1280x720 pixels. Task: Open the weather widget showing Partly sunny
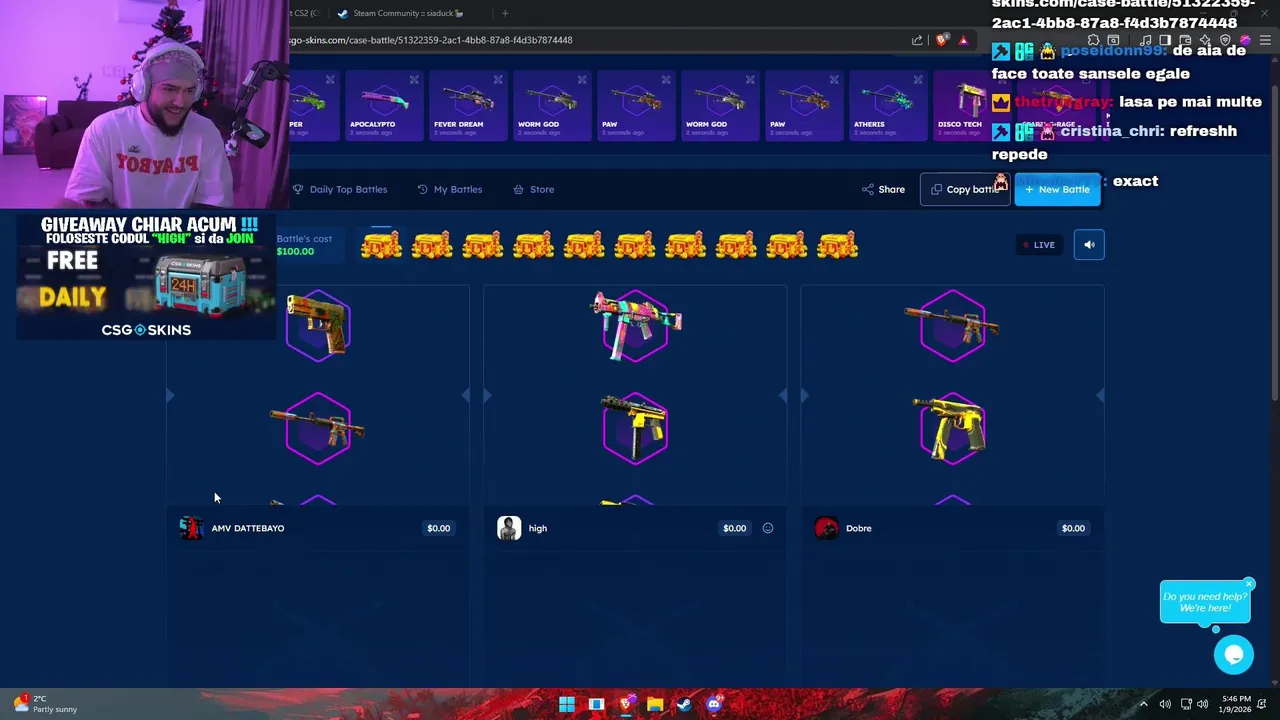click(x=46, y=704)
